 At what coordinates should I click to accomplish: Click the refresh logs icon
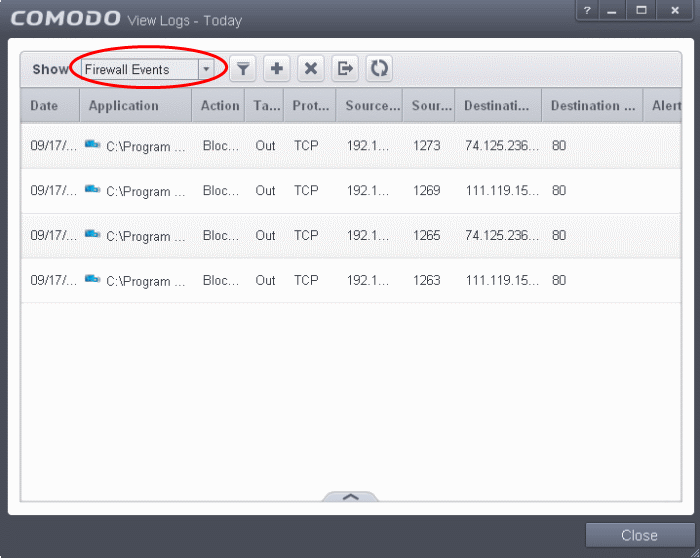click(379, 69)
